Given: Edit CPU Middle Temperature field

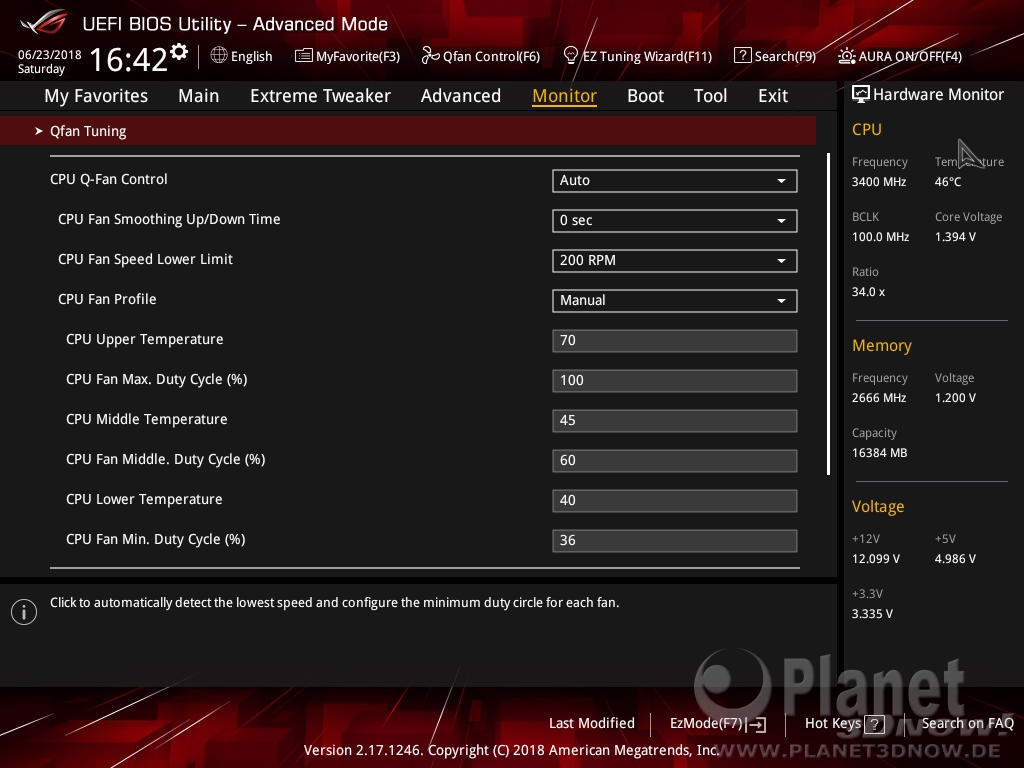Looking at the screenshot, I should [x=675, y=420].
